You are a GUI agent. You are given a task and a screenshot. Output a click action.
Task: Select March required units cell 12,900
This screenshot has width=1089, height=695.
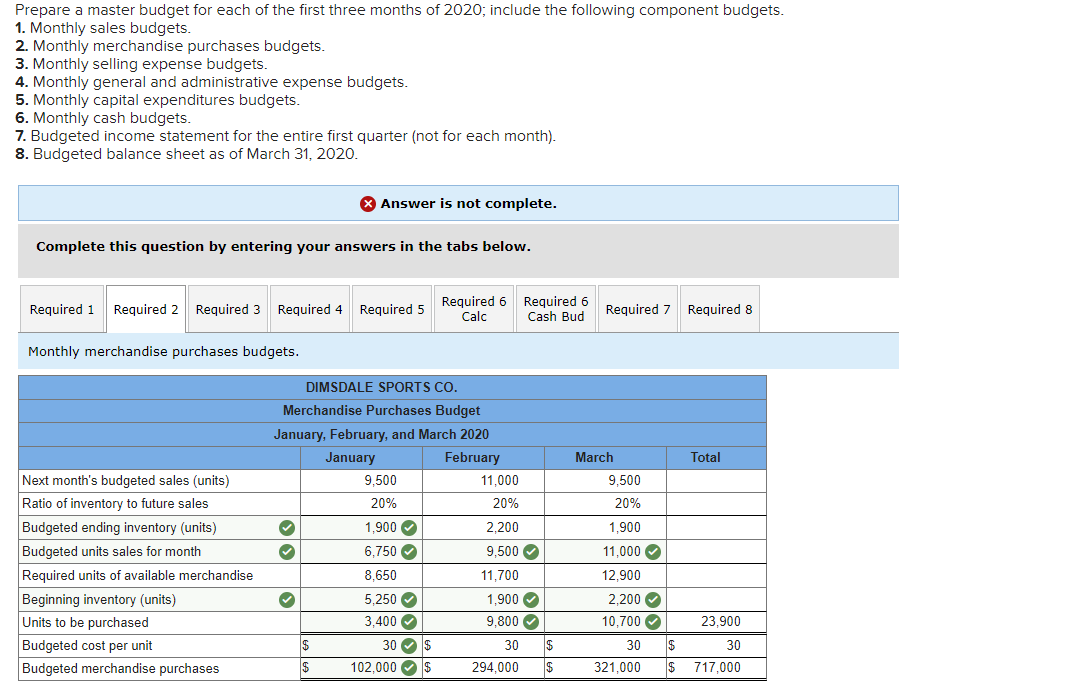[x=606, y=576]
